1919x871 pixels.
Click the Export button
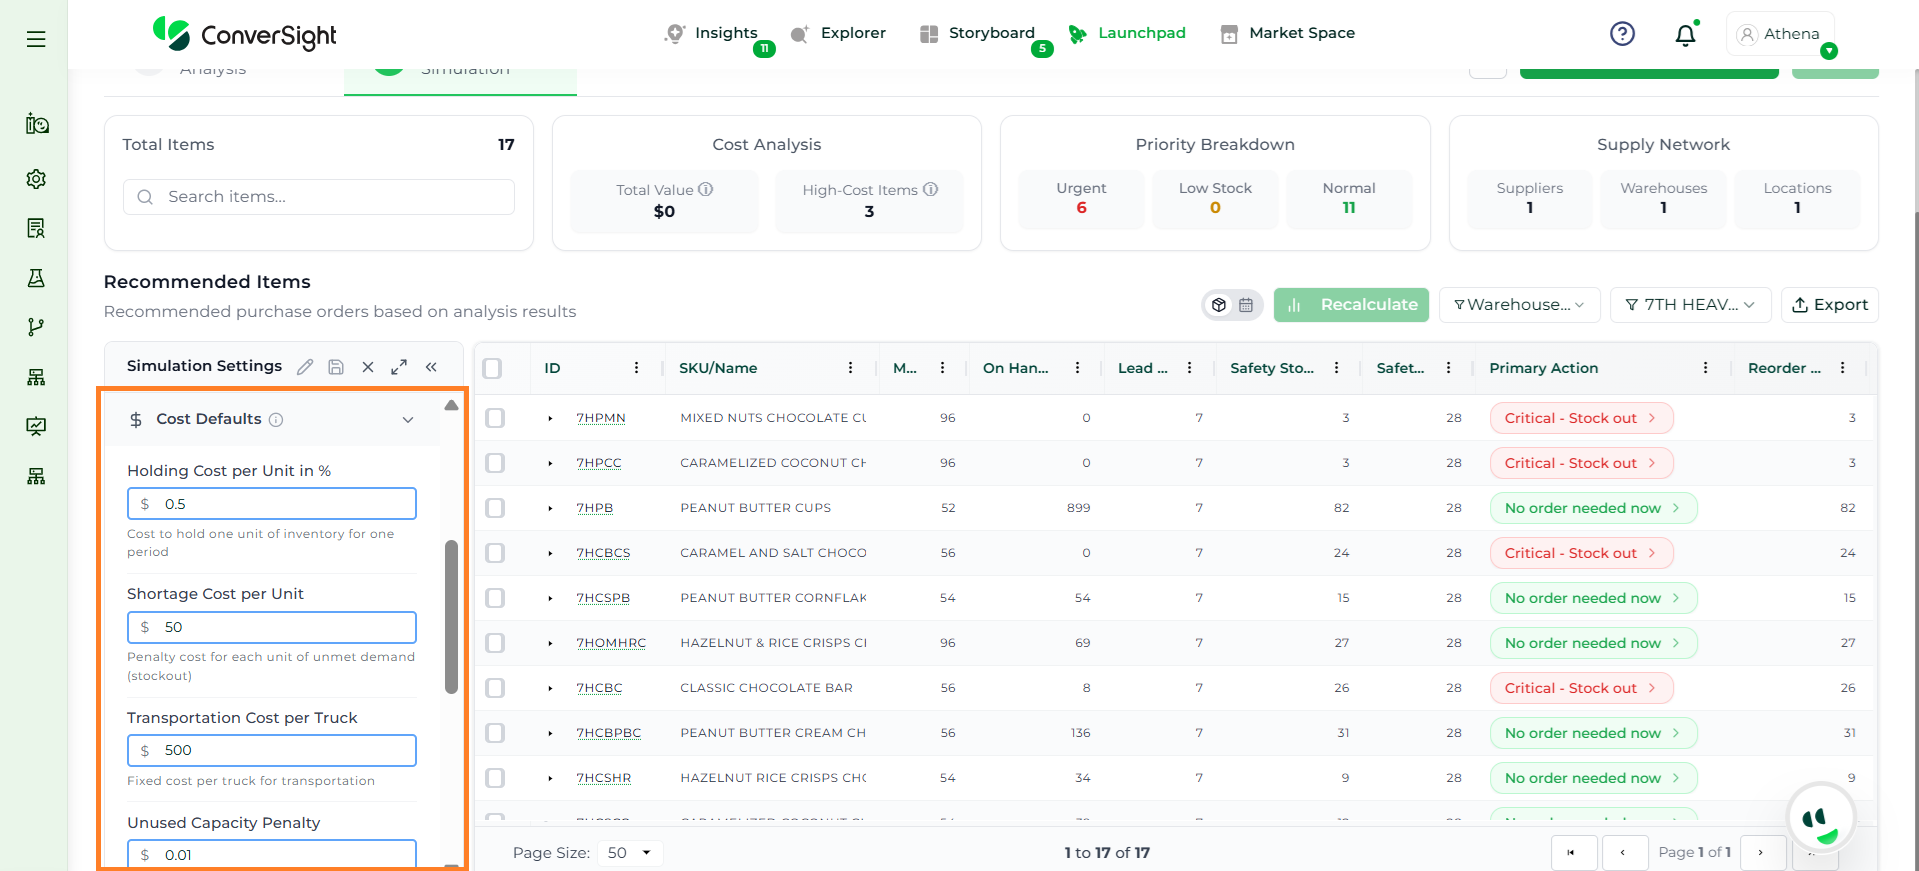point(1829,305)
